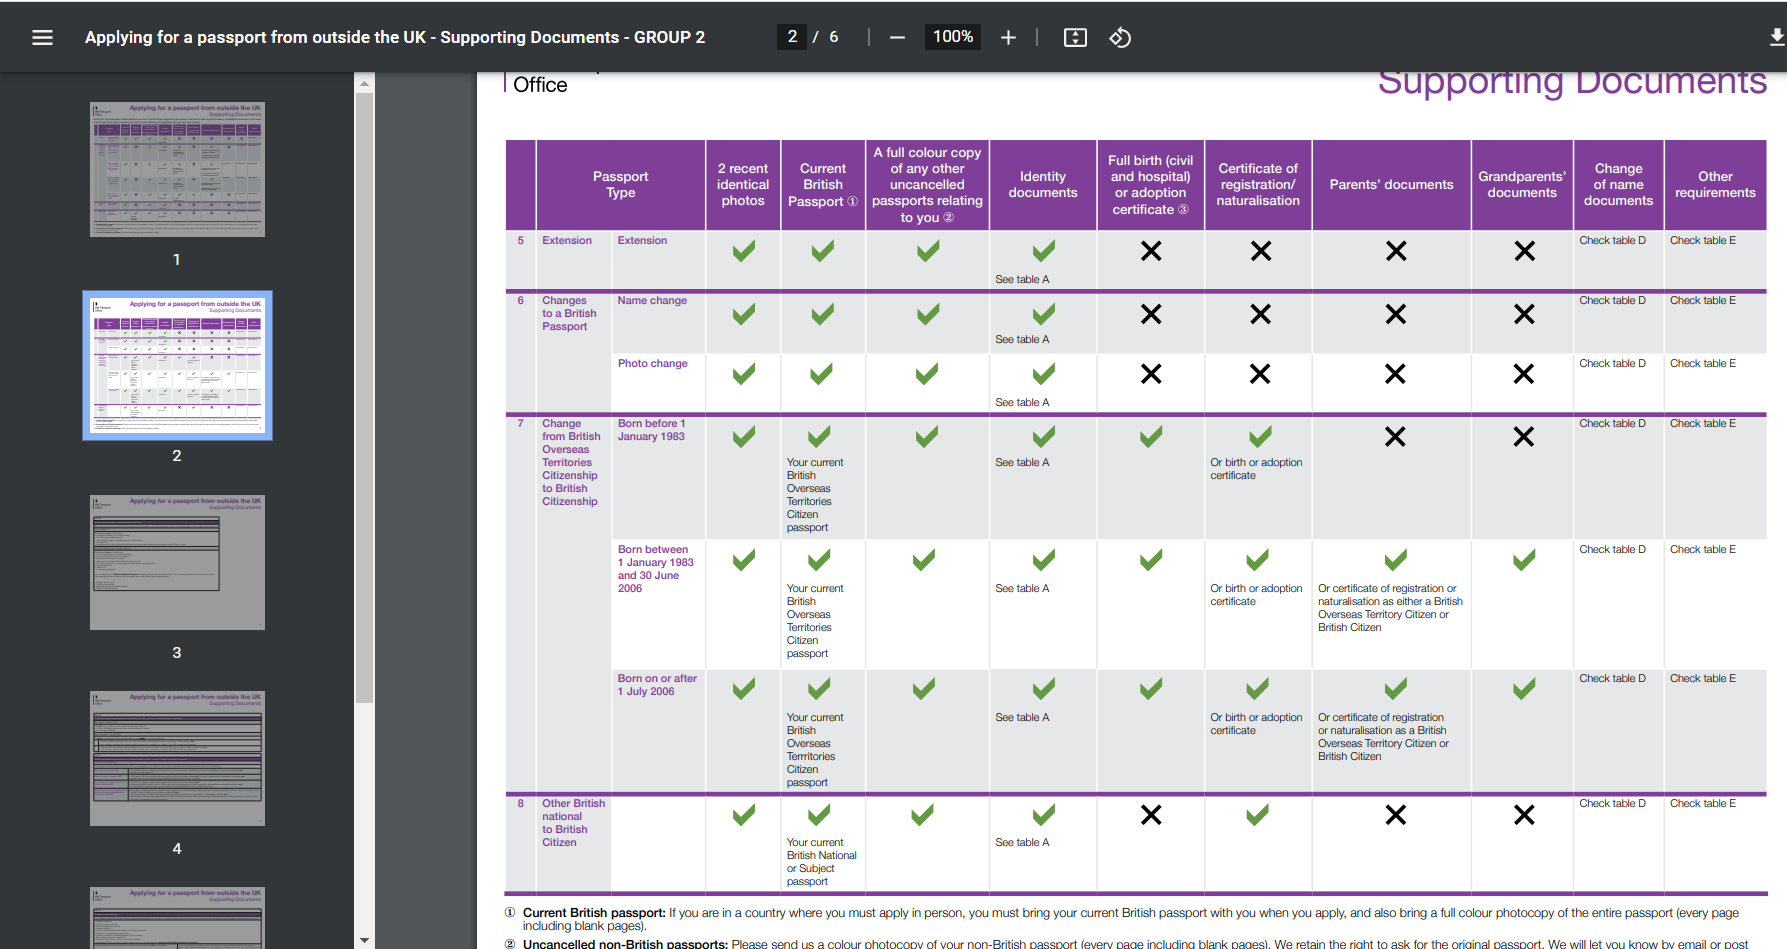Open page 1 thumbnail

point(177,169)
